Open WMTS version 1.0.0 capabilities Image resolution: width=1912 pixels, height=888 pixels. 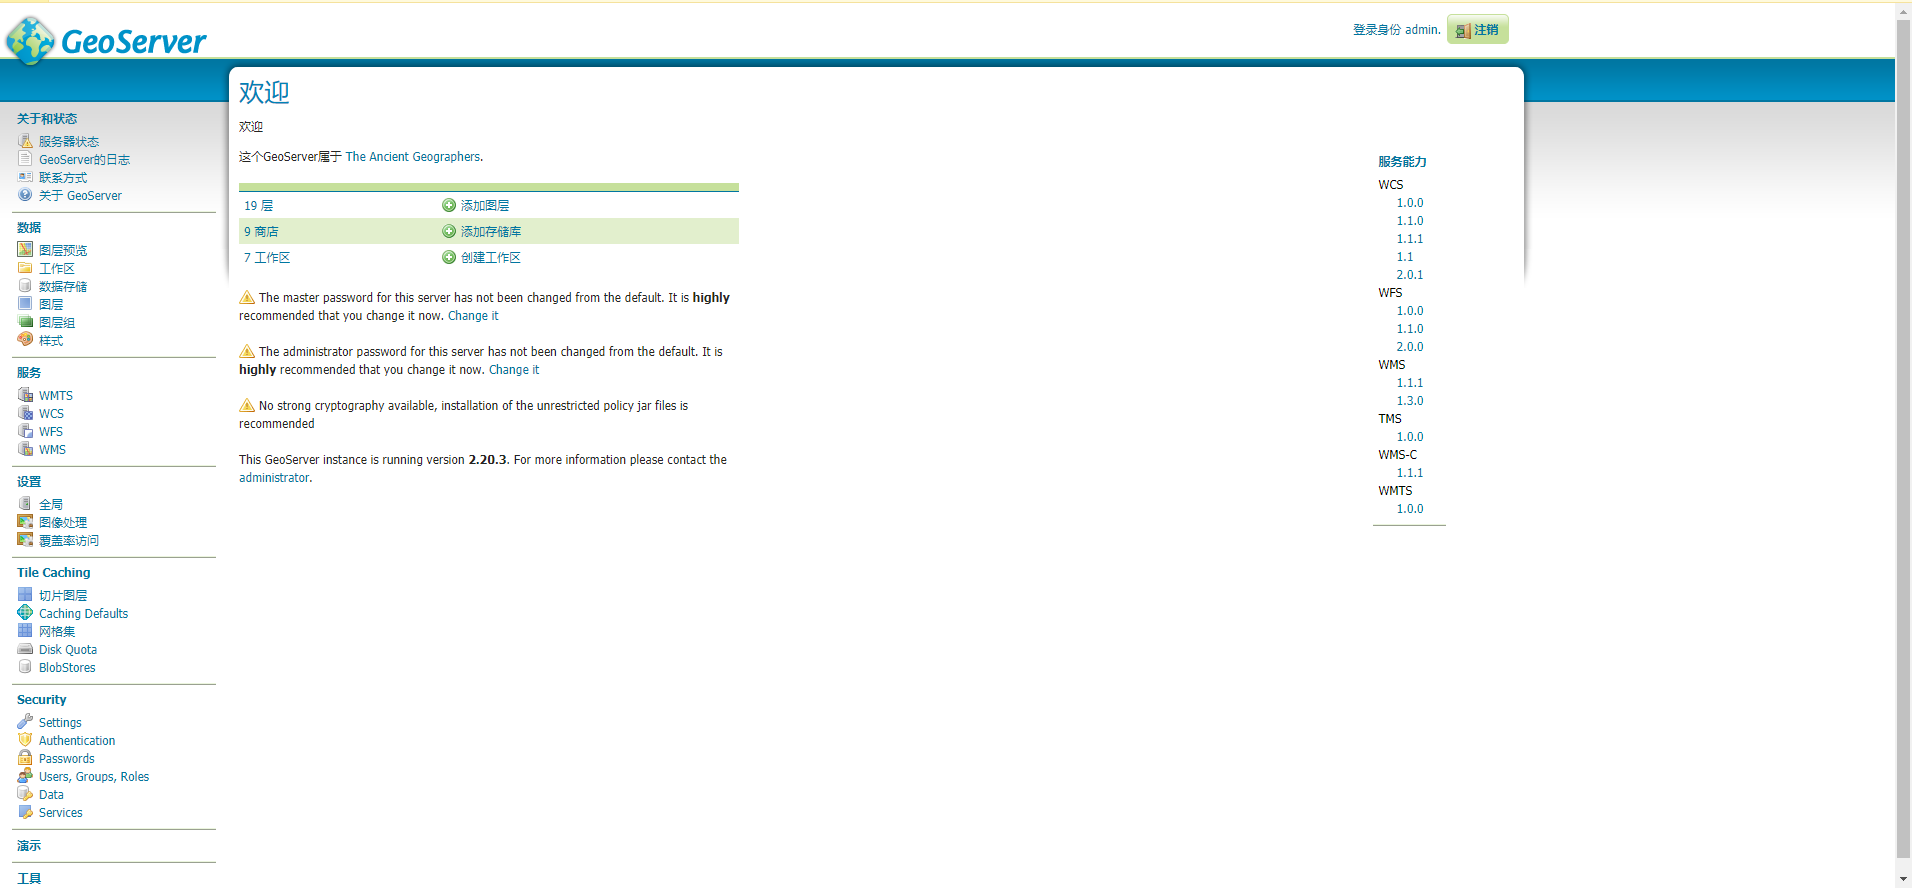(1410, 509)
